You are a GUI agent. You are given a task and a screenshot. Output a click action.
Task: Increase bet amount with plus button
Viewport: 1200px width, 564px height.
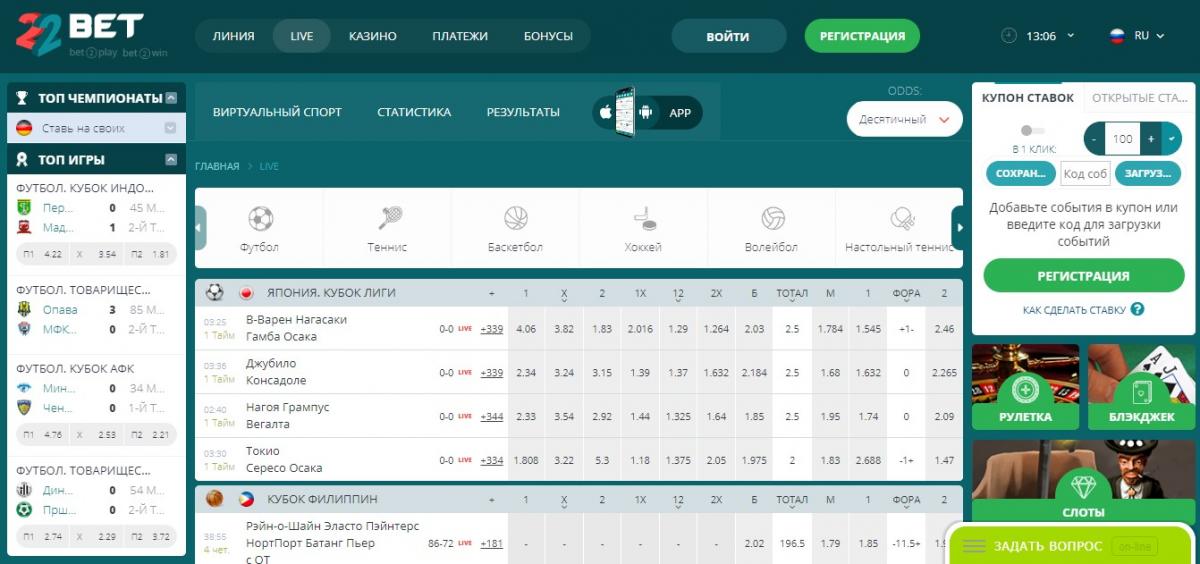(1151, 139)
